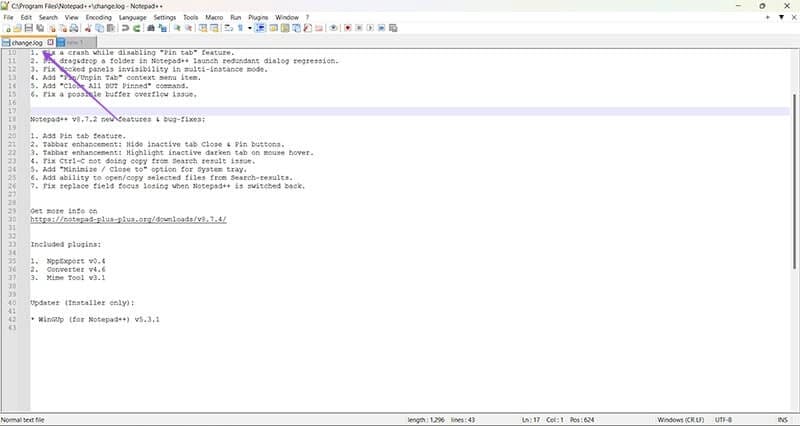Open Define your language toolbar icon

point(273,28)
